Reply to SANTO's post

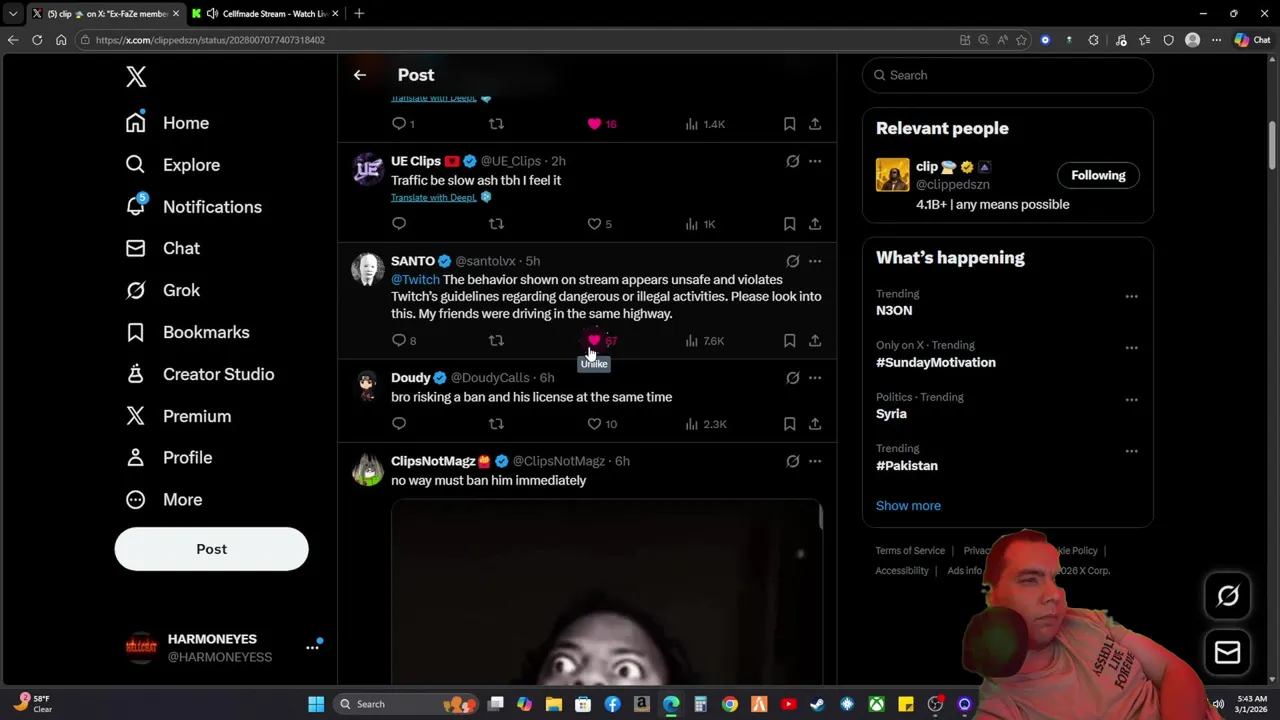coord(404,341)
